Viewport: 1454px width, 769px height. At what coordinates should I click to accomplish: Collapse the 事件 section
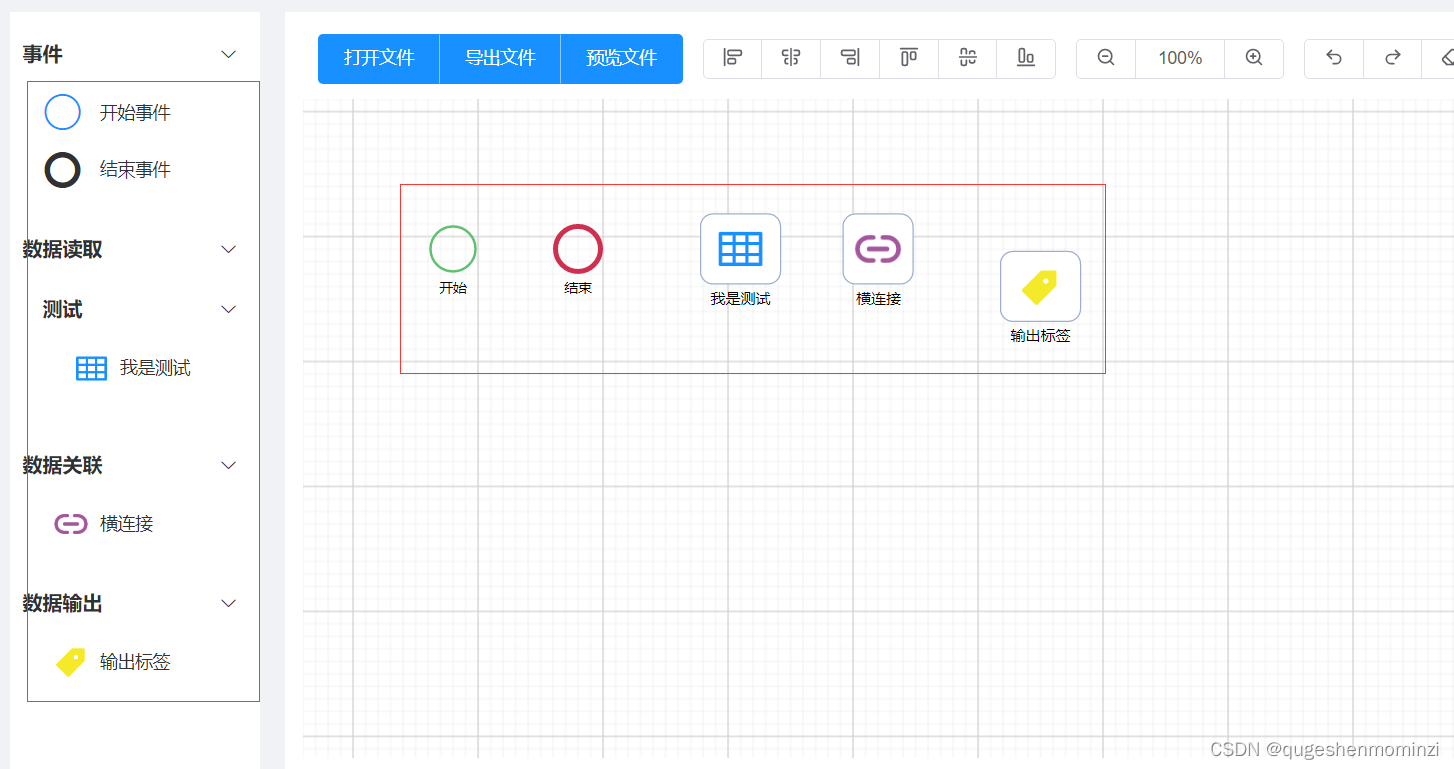pos(228,54)
